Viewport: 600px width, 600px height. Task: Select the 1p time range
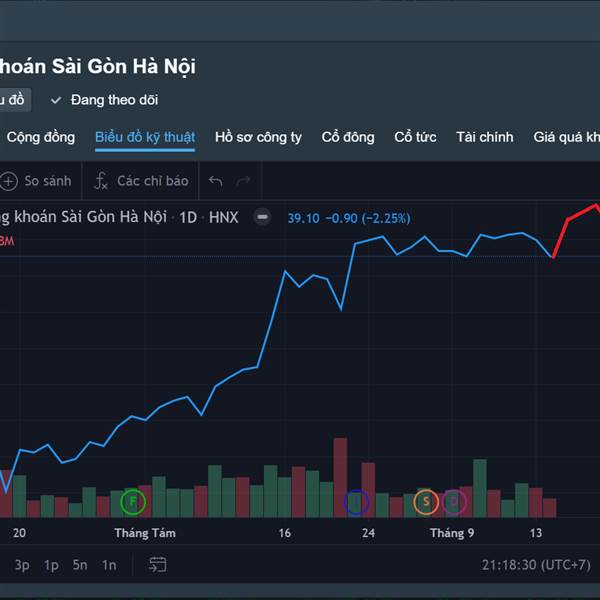[51, 565]
